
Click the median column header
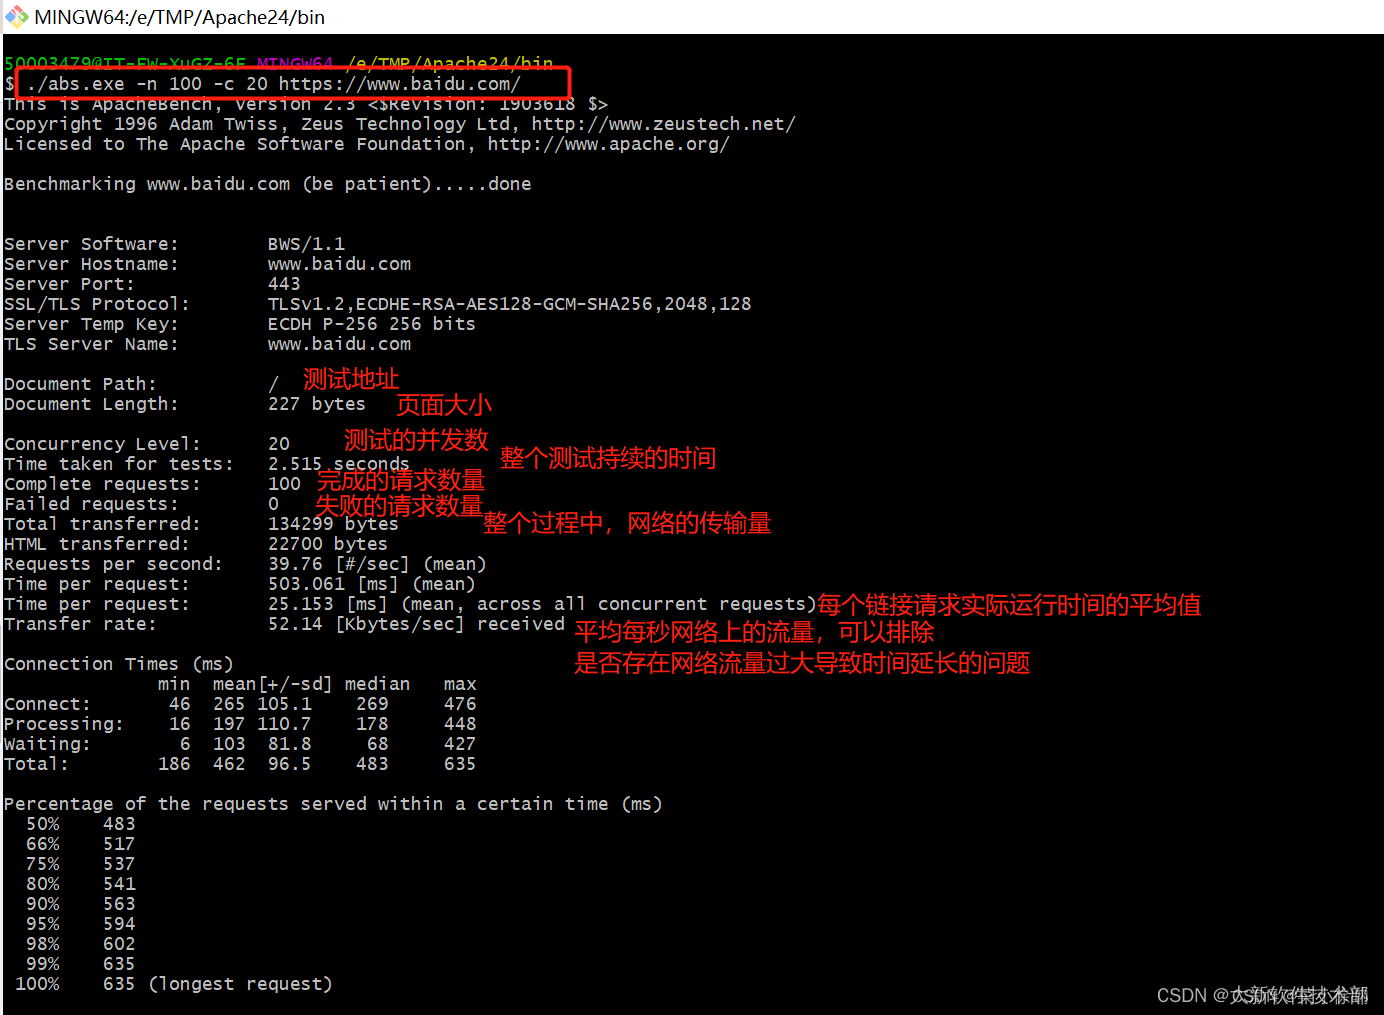tap(377, 684)
